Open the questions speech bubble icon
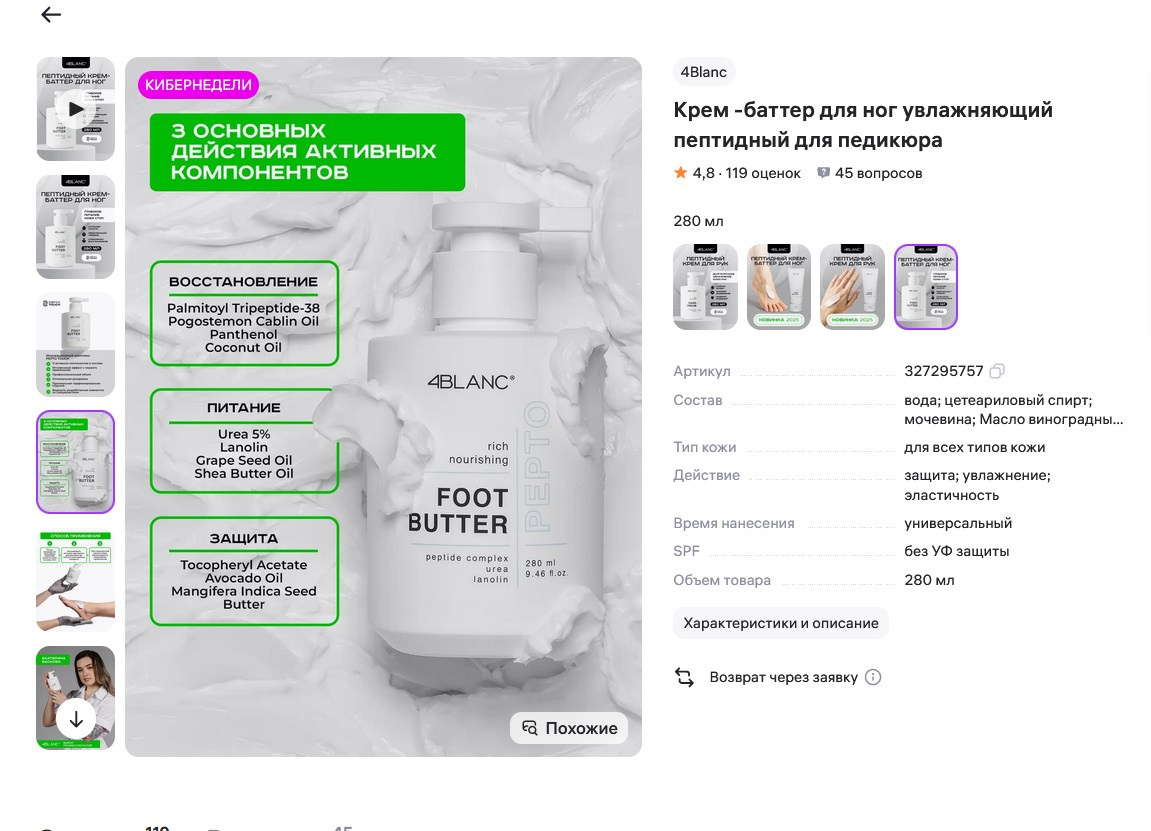The image size is (1151, 831). pyautogui.click(x=824, y=173)
